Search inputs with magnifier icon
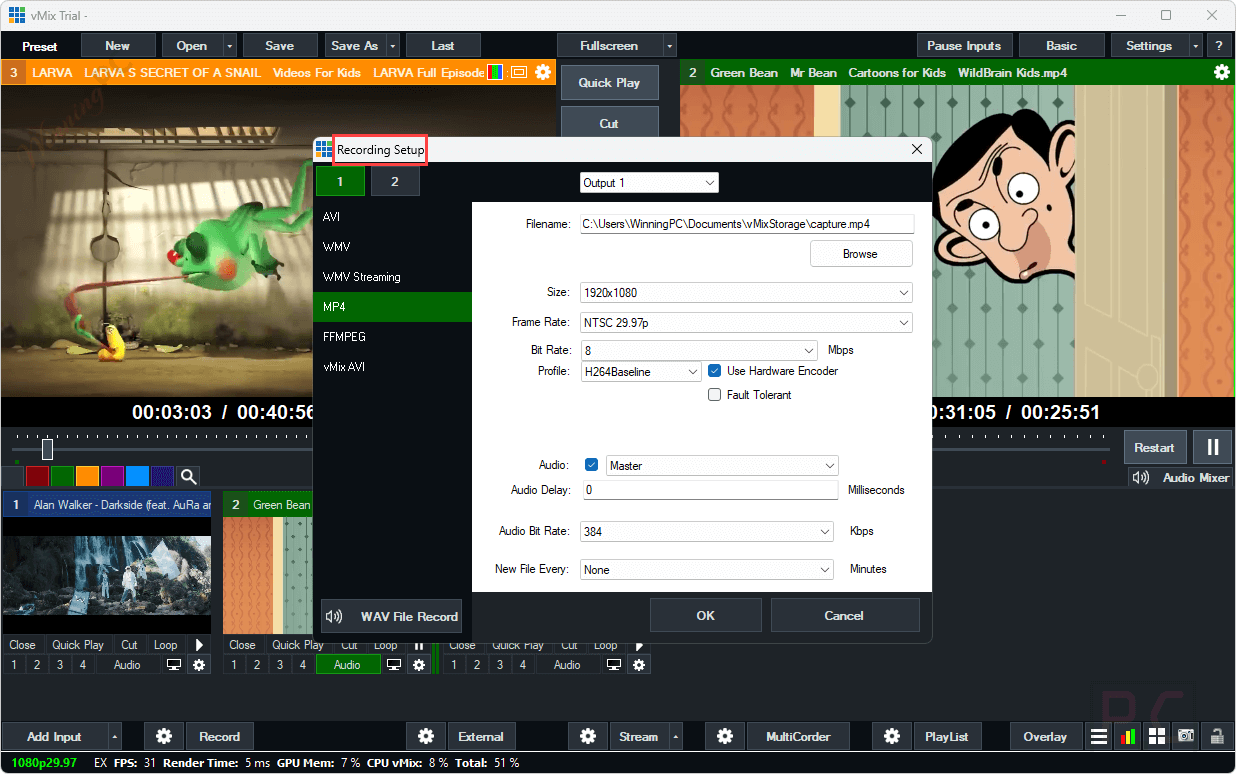This screenshot has width=1236, height=774. 188,477
